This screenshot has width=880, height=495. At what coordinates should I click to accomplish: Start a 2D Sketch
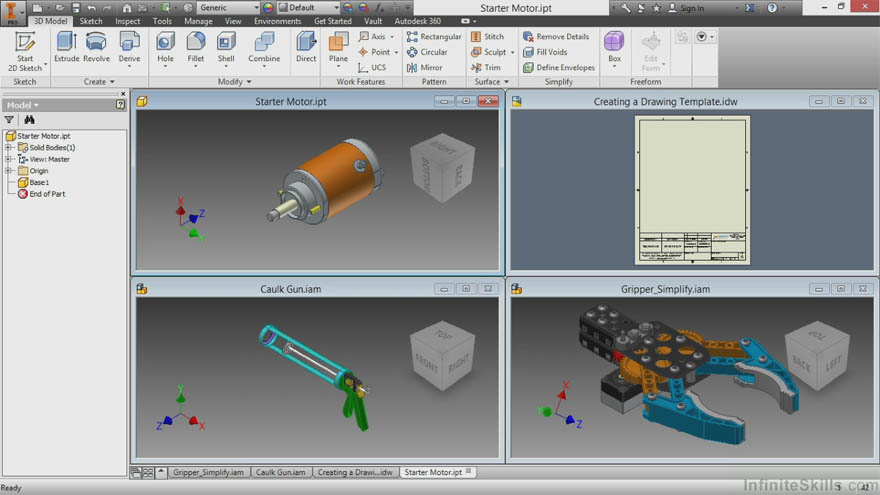pyautogui.click(x=25, y=52)
